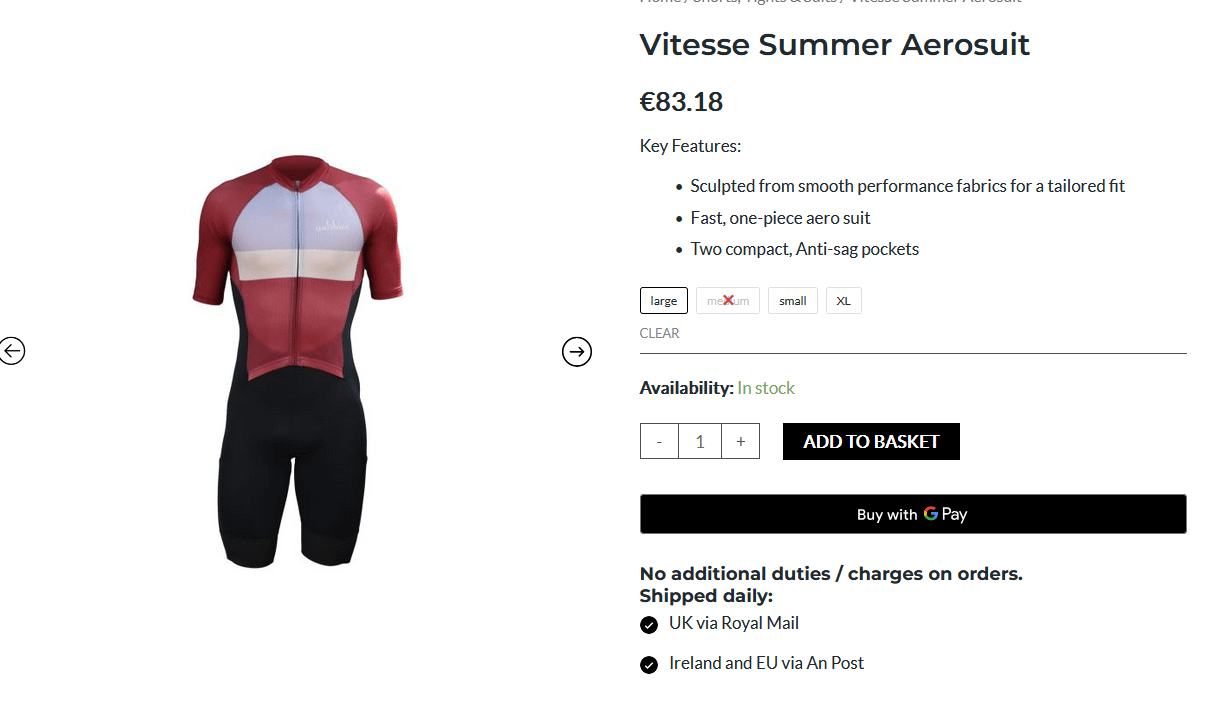The width and height of the screenshot is (1207, 702).
Task: Click the Key Features label
Action: point(690,146)
